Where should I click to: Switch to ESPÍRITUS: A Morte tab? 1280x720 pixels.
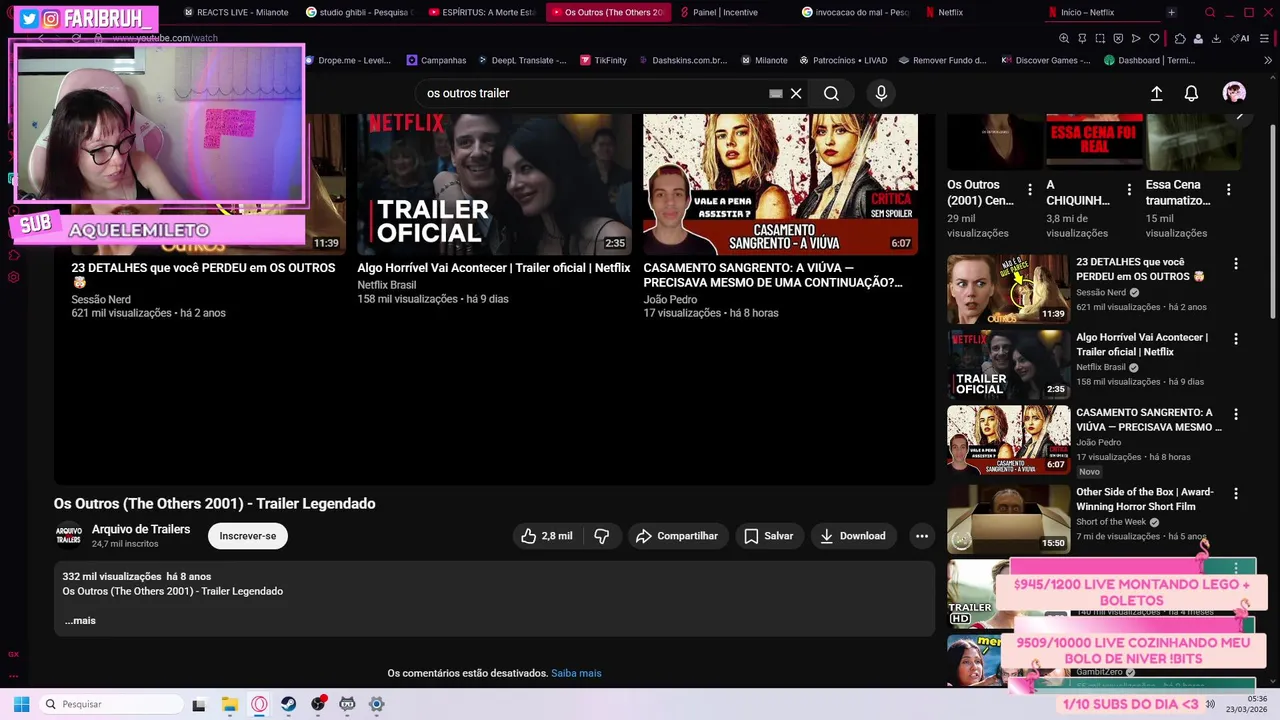click(481, 12)
